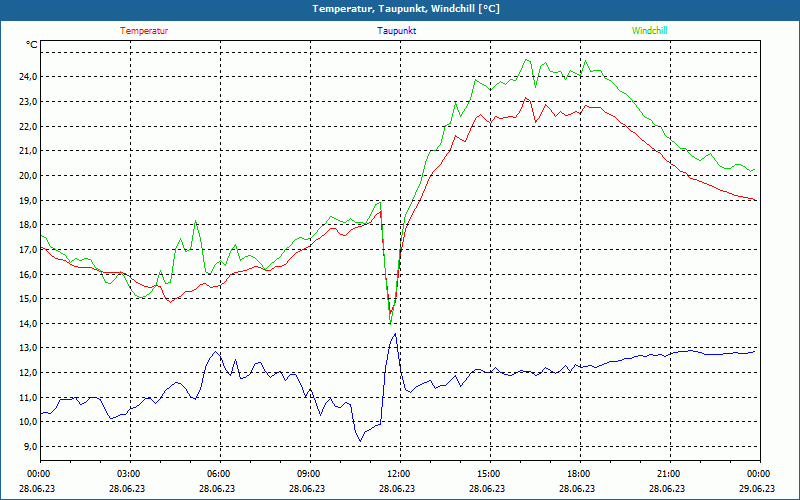Select the 21,0 y-axis value
The height and width of the screenshot is (500, 800).
tap(29, 151)
